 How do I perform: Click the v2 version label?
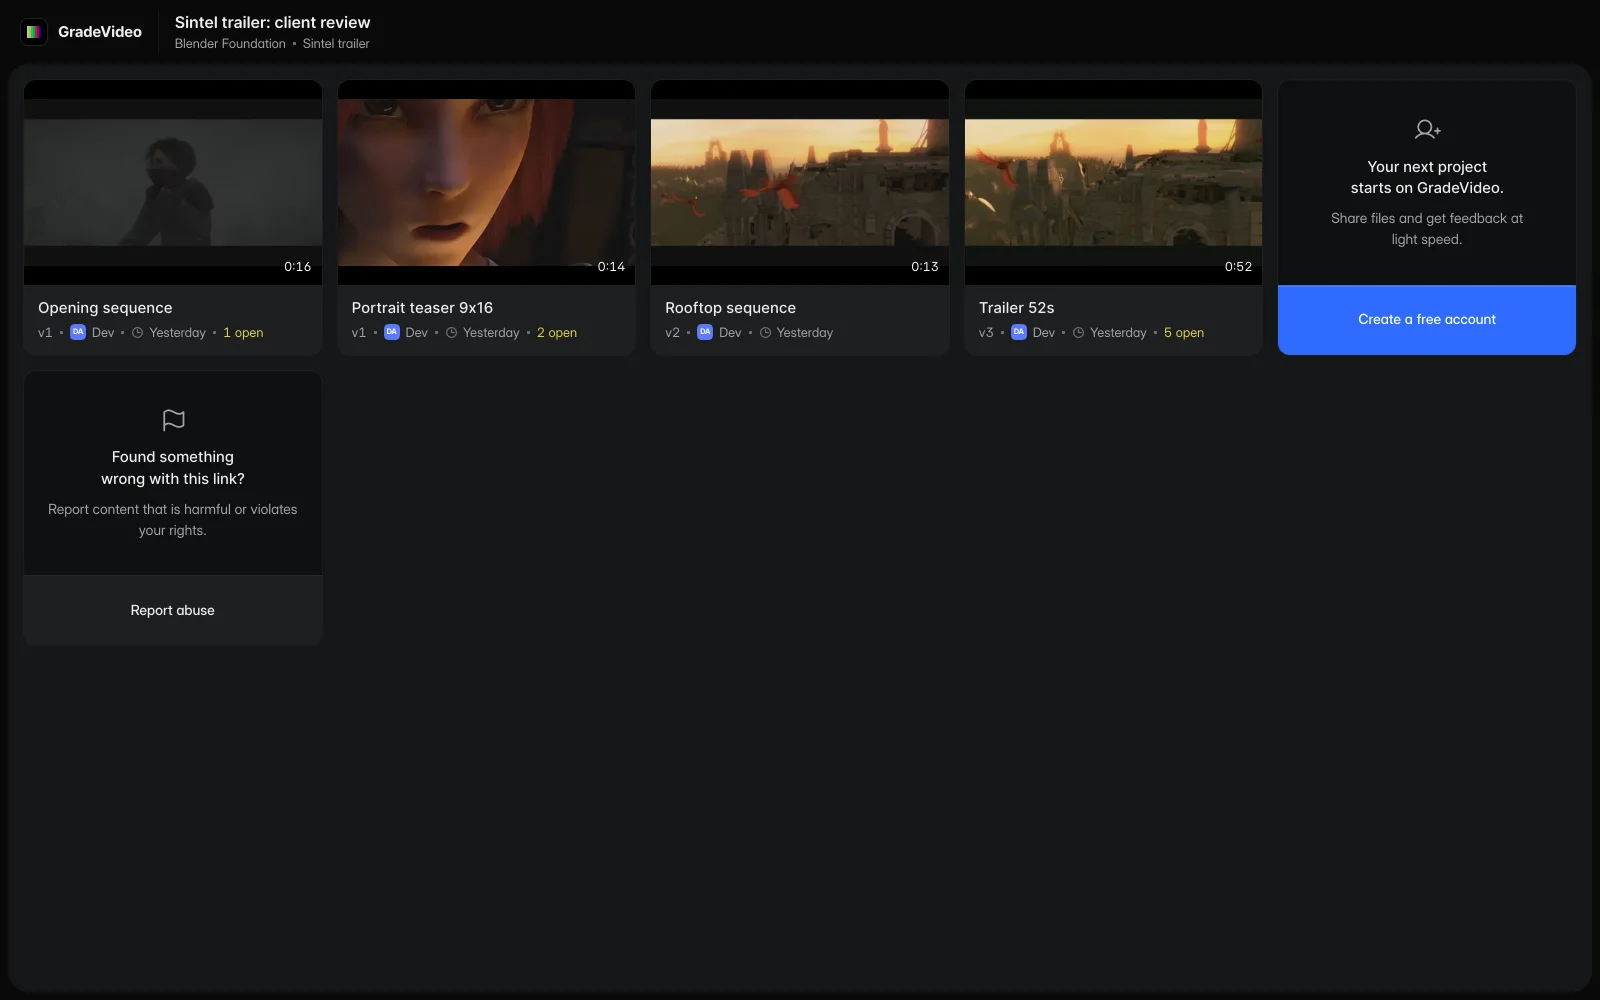point(672,333)
